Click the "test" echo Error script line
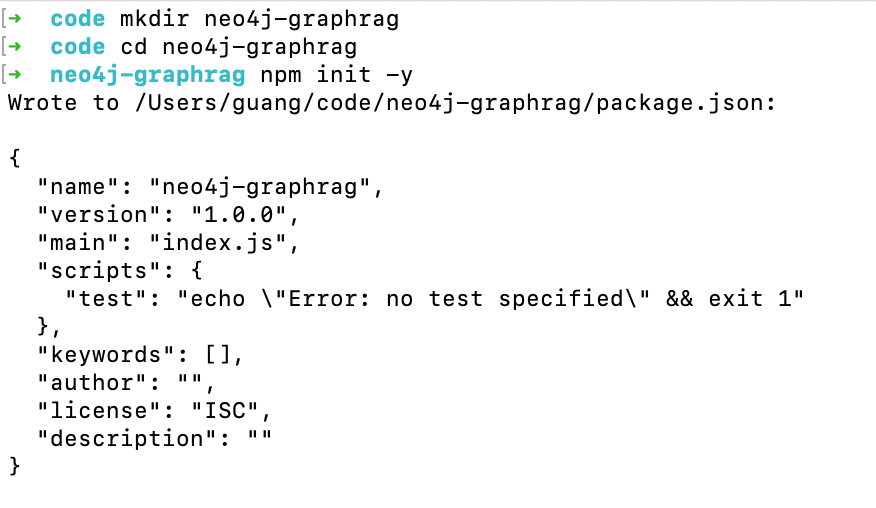 coord(435,299)
